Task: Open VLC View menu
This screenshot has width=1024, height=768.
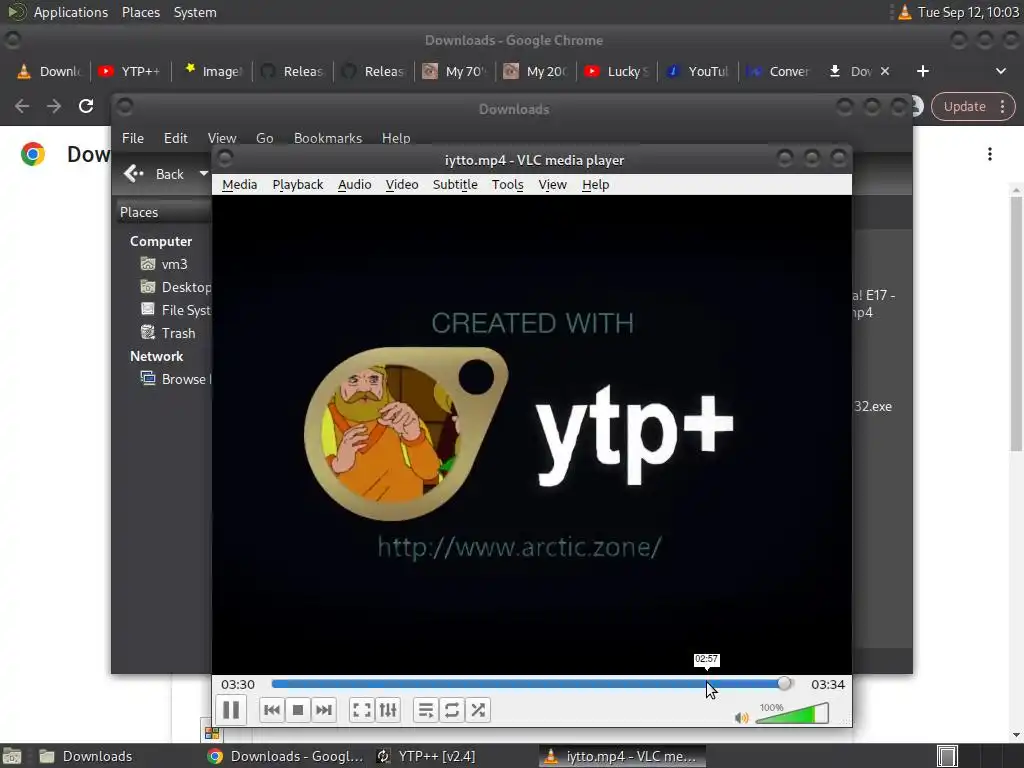Action: 552,185
